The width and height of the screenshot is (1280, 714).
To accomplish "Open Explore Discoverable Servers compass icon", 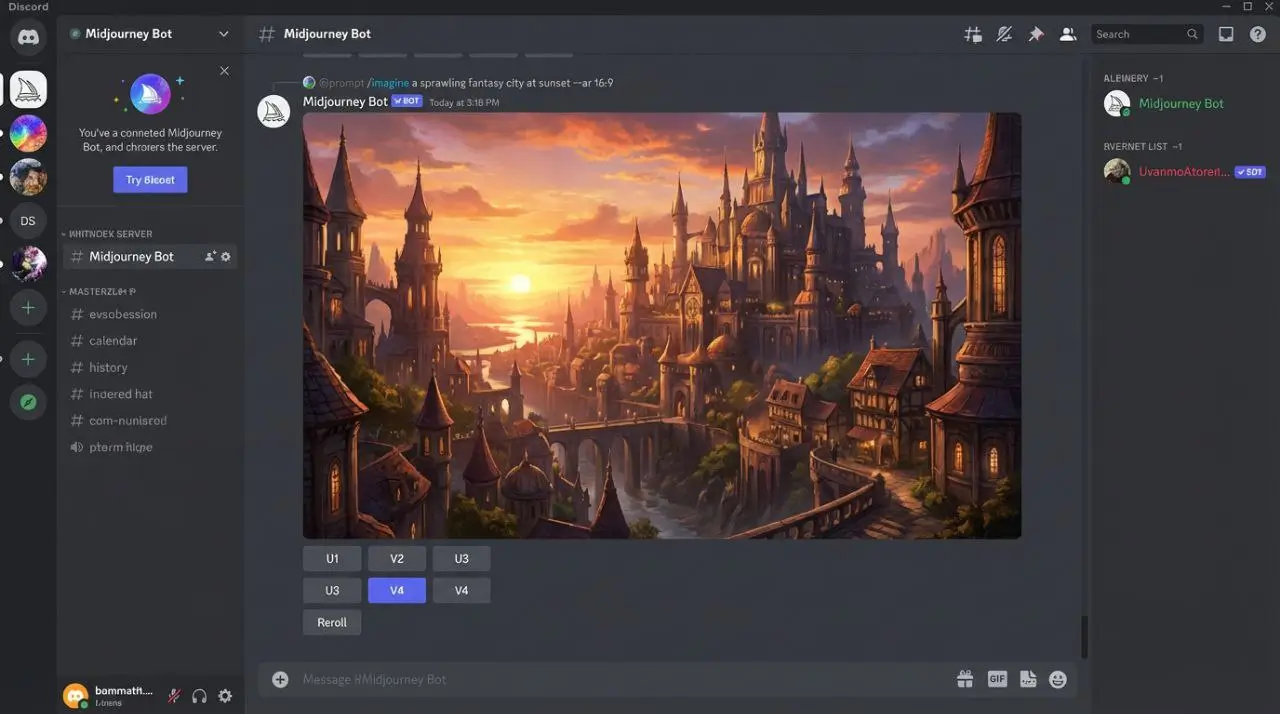I will (x=28, y=402).
